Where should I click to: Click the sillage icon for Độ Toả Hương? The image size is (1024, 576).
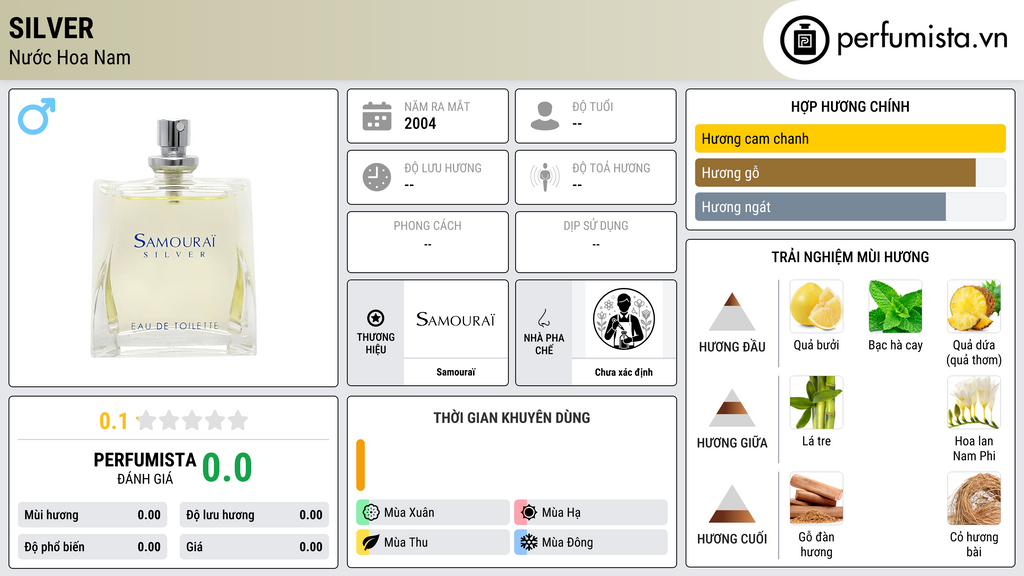545,177
